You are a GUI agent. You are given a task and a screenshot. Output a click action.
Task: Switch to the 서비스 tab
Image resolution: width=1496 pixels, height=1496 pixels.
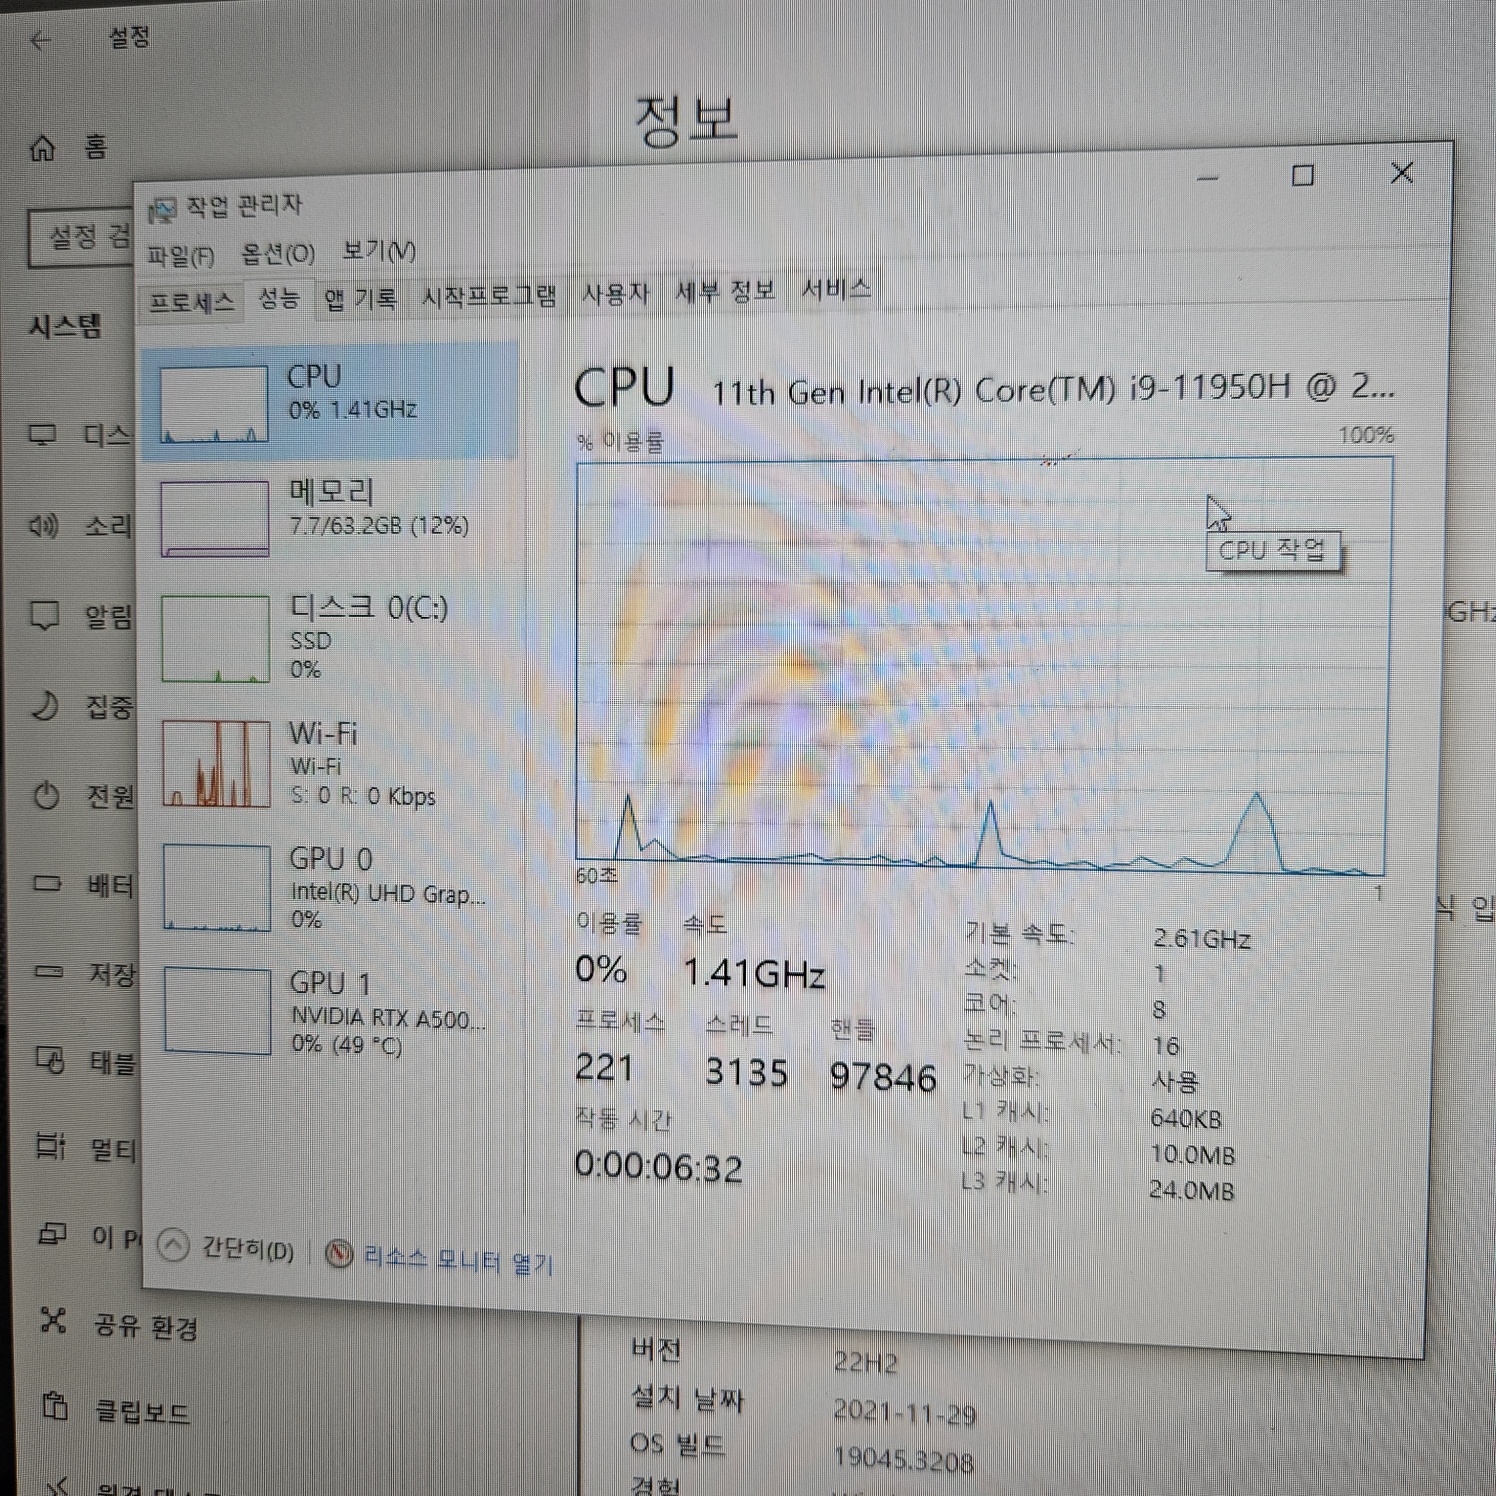click(x=836, y=289)
